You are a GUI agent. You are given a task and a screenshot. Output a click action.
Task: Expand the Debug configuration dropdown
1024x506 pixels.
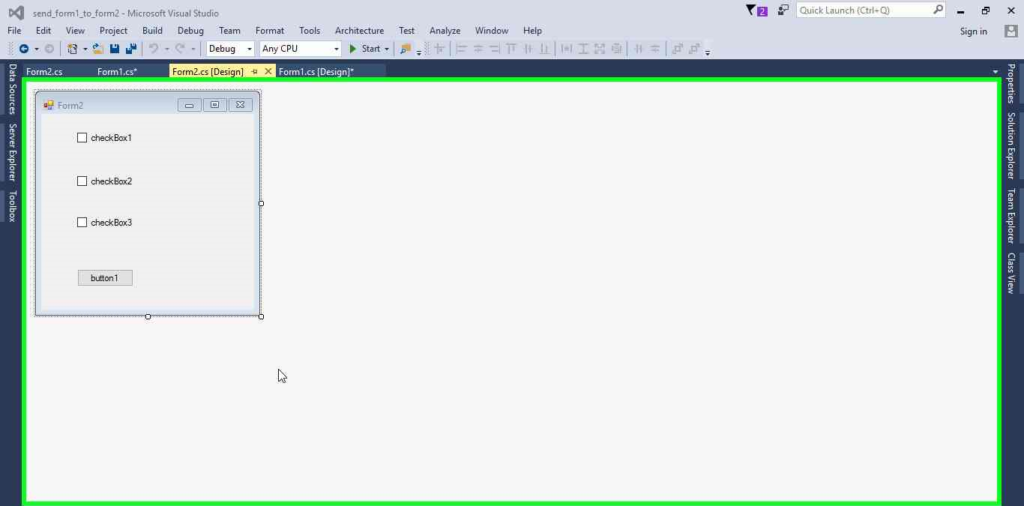pos(249,49)
